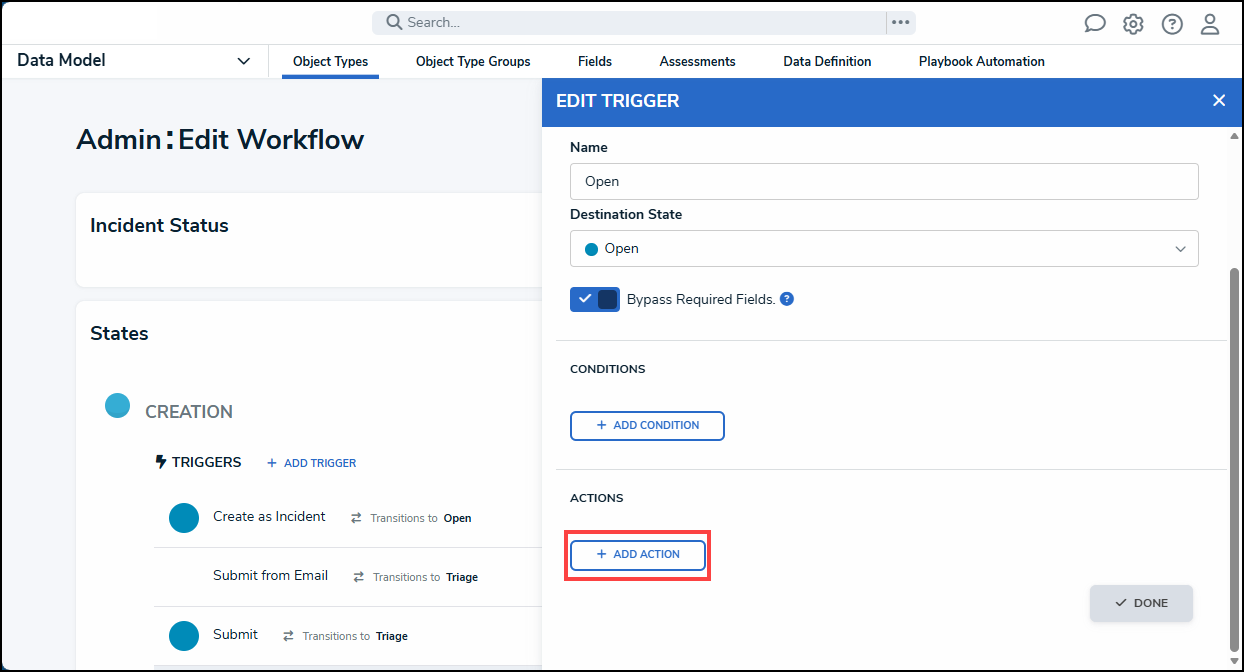Switch to the Object Types tab
The height and width of the screenshot is (672, 1244).
click(330, 61)
